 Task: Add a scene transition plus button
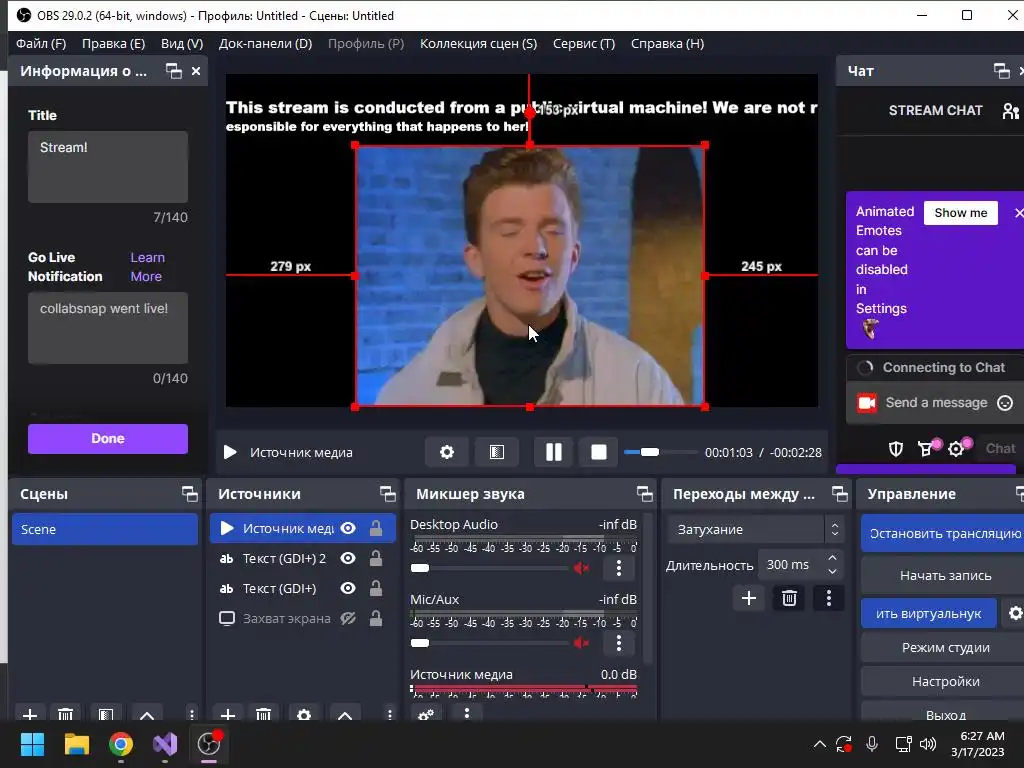(x=749, y=598)
